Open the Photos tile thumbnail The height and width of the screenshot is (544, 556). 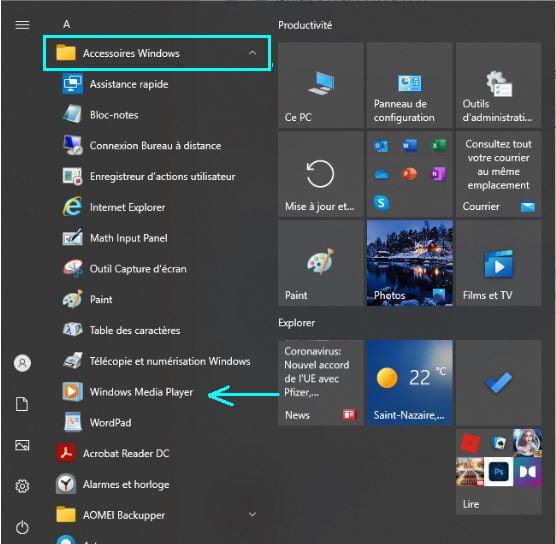(410, 263)
